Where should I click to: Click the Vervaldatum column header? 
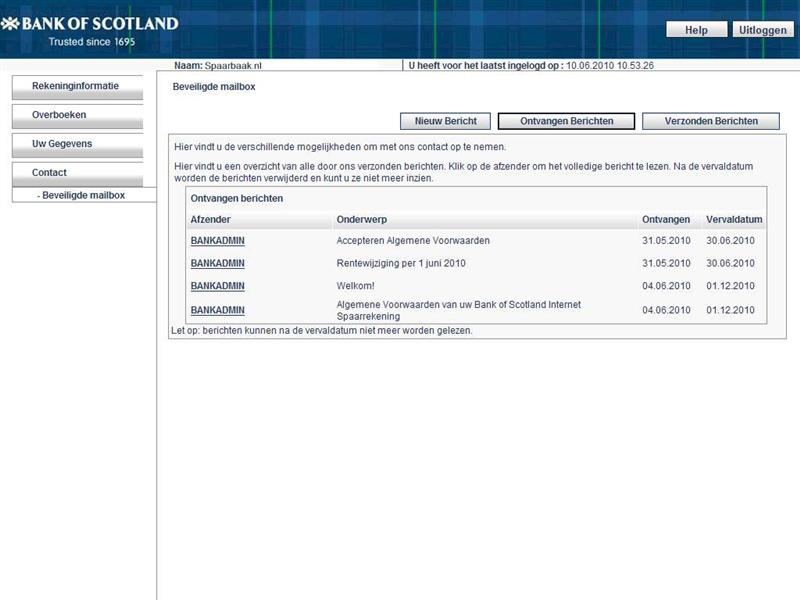(734, 219)
